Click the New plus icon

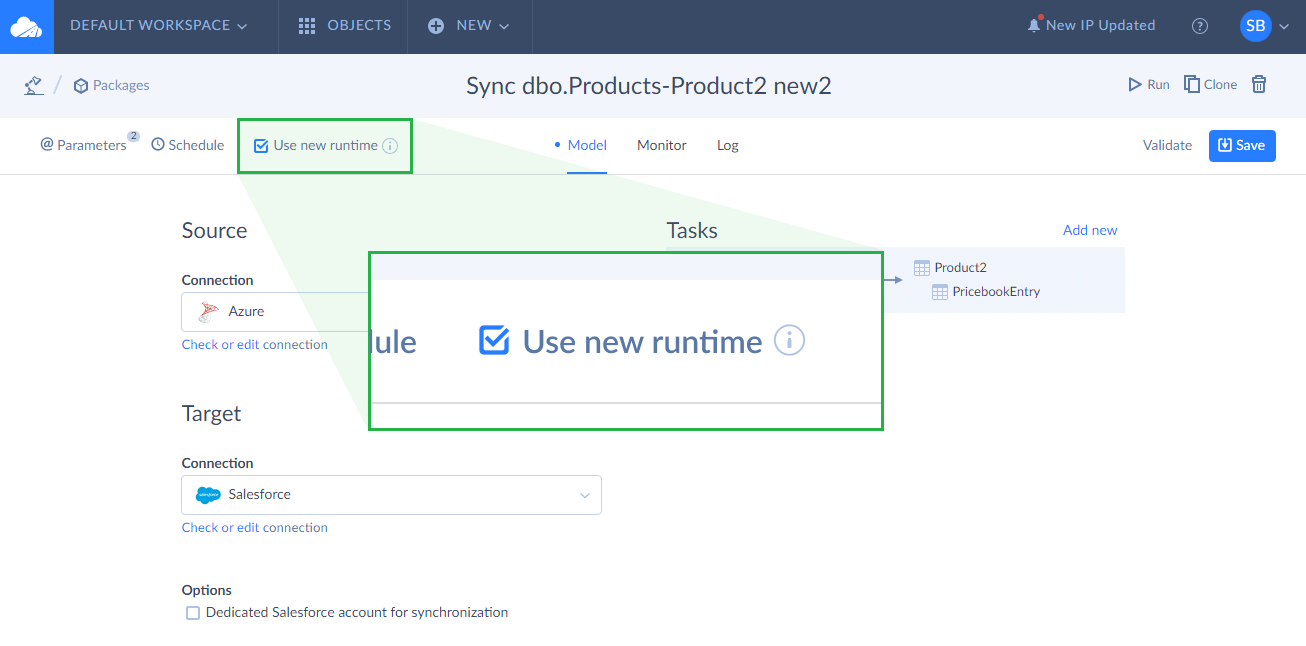point(436,26)
